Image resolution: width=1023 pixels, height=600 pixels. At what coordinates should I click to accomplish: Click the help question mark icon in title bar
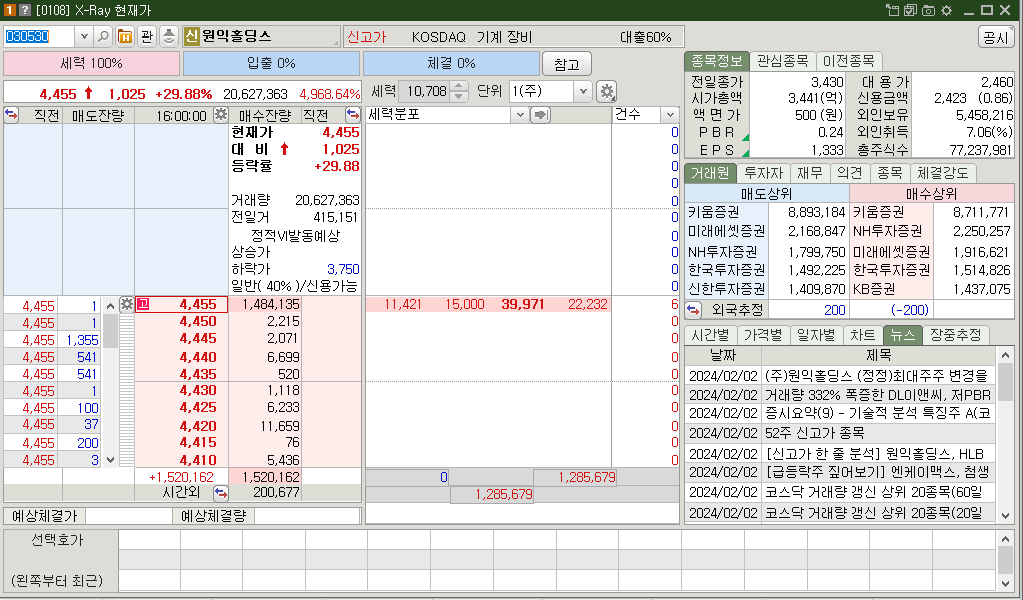(x=24, y=10)
